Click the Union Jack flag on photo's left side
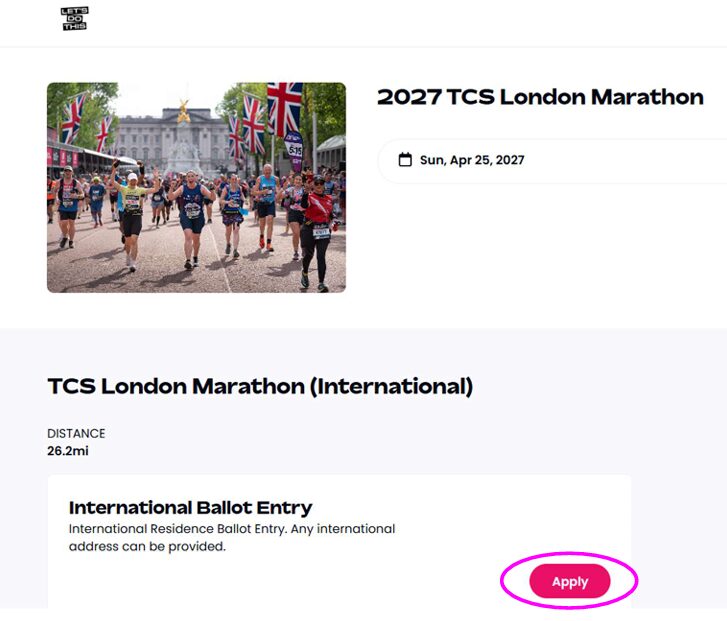The image size is (727, 621). (72, 117)
